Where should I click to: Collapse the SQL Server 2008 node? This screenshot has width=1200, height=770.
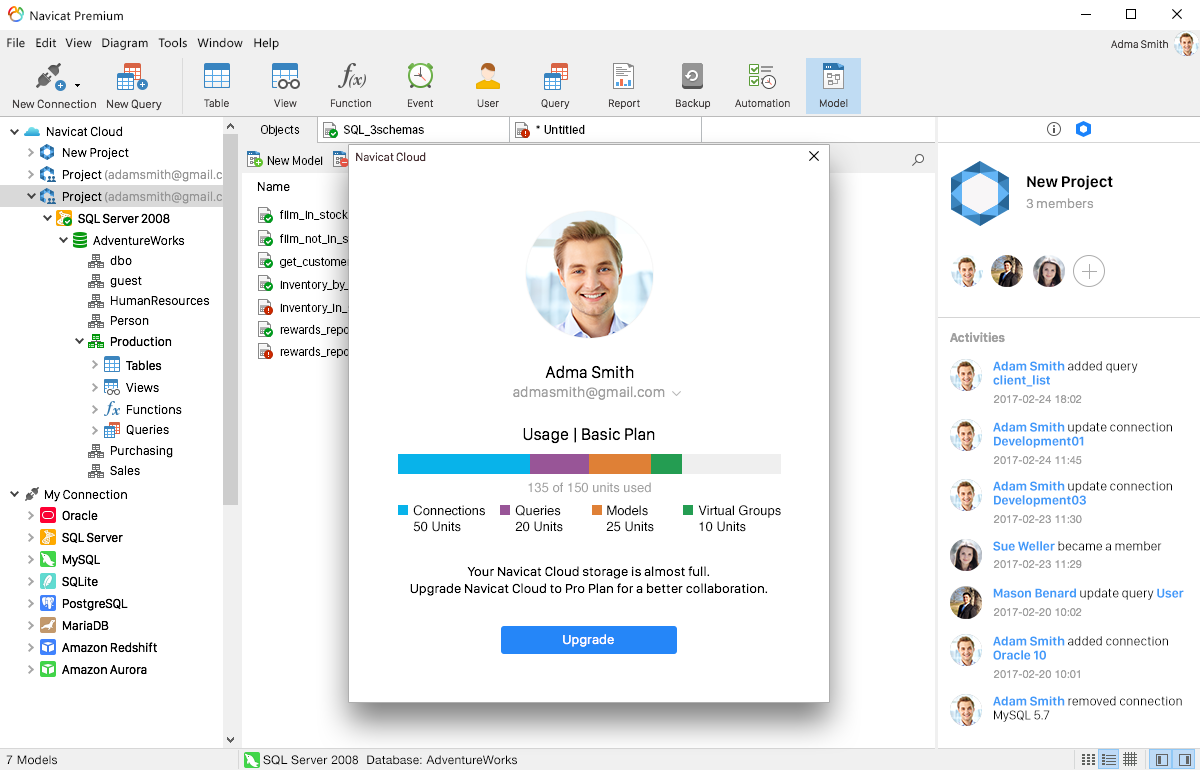point(46,218)
